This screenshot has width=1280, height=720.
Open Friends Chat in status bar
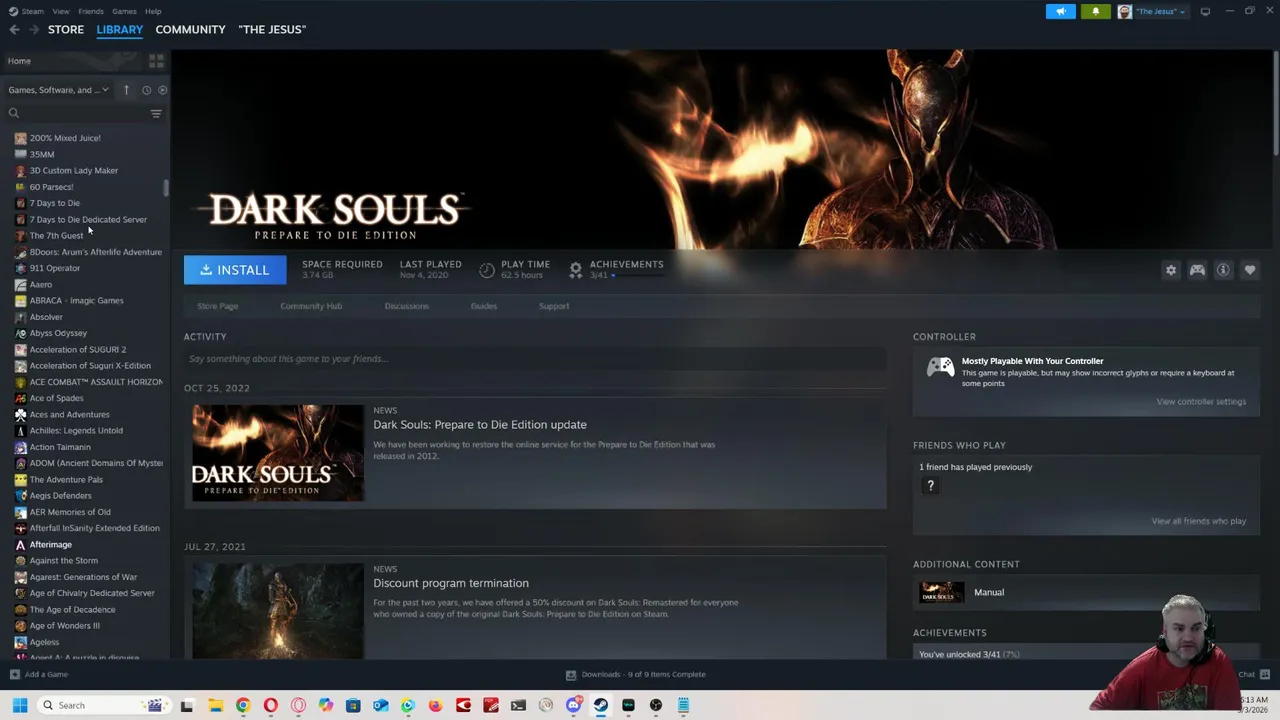click(1254, 675)
